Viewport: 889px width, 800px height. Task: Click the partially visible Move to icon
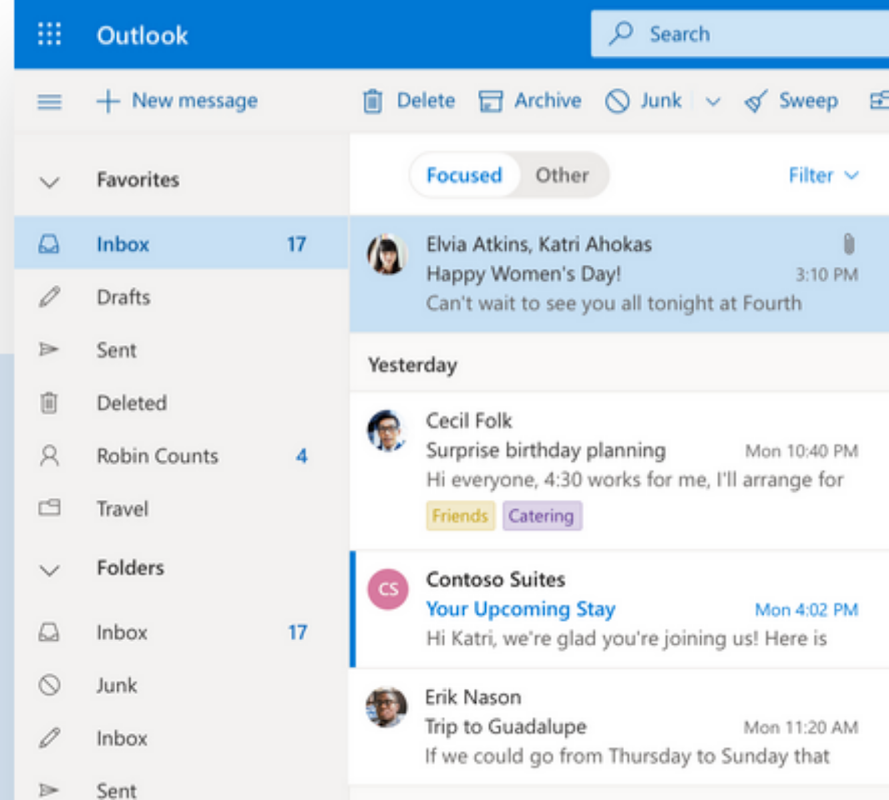point(879,101)
